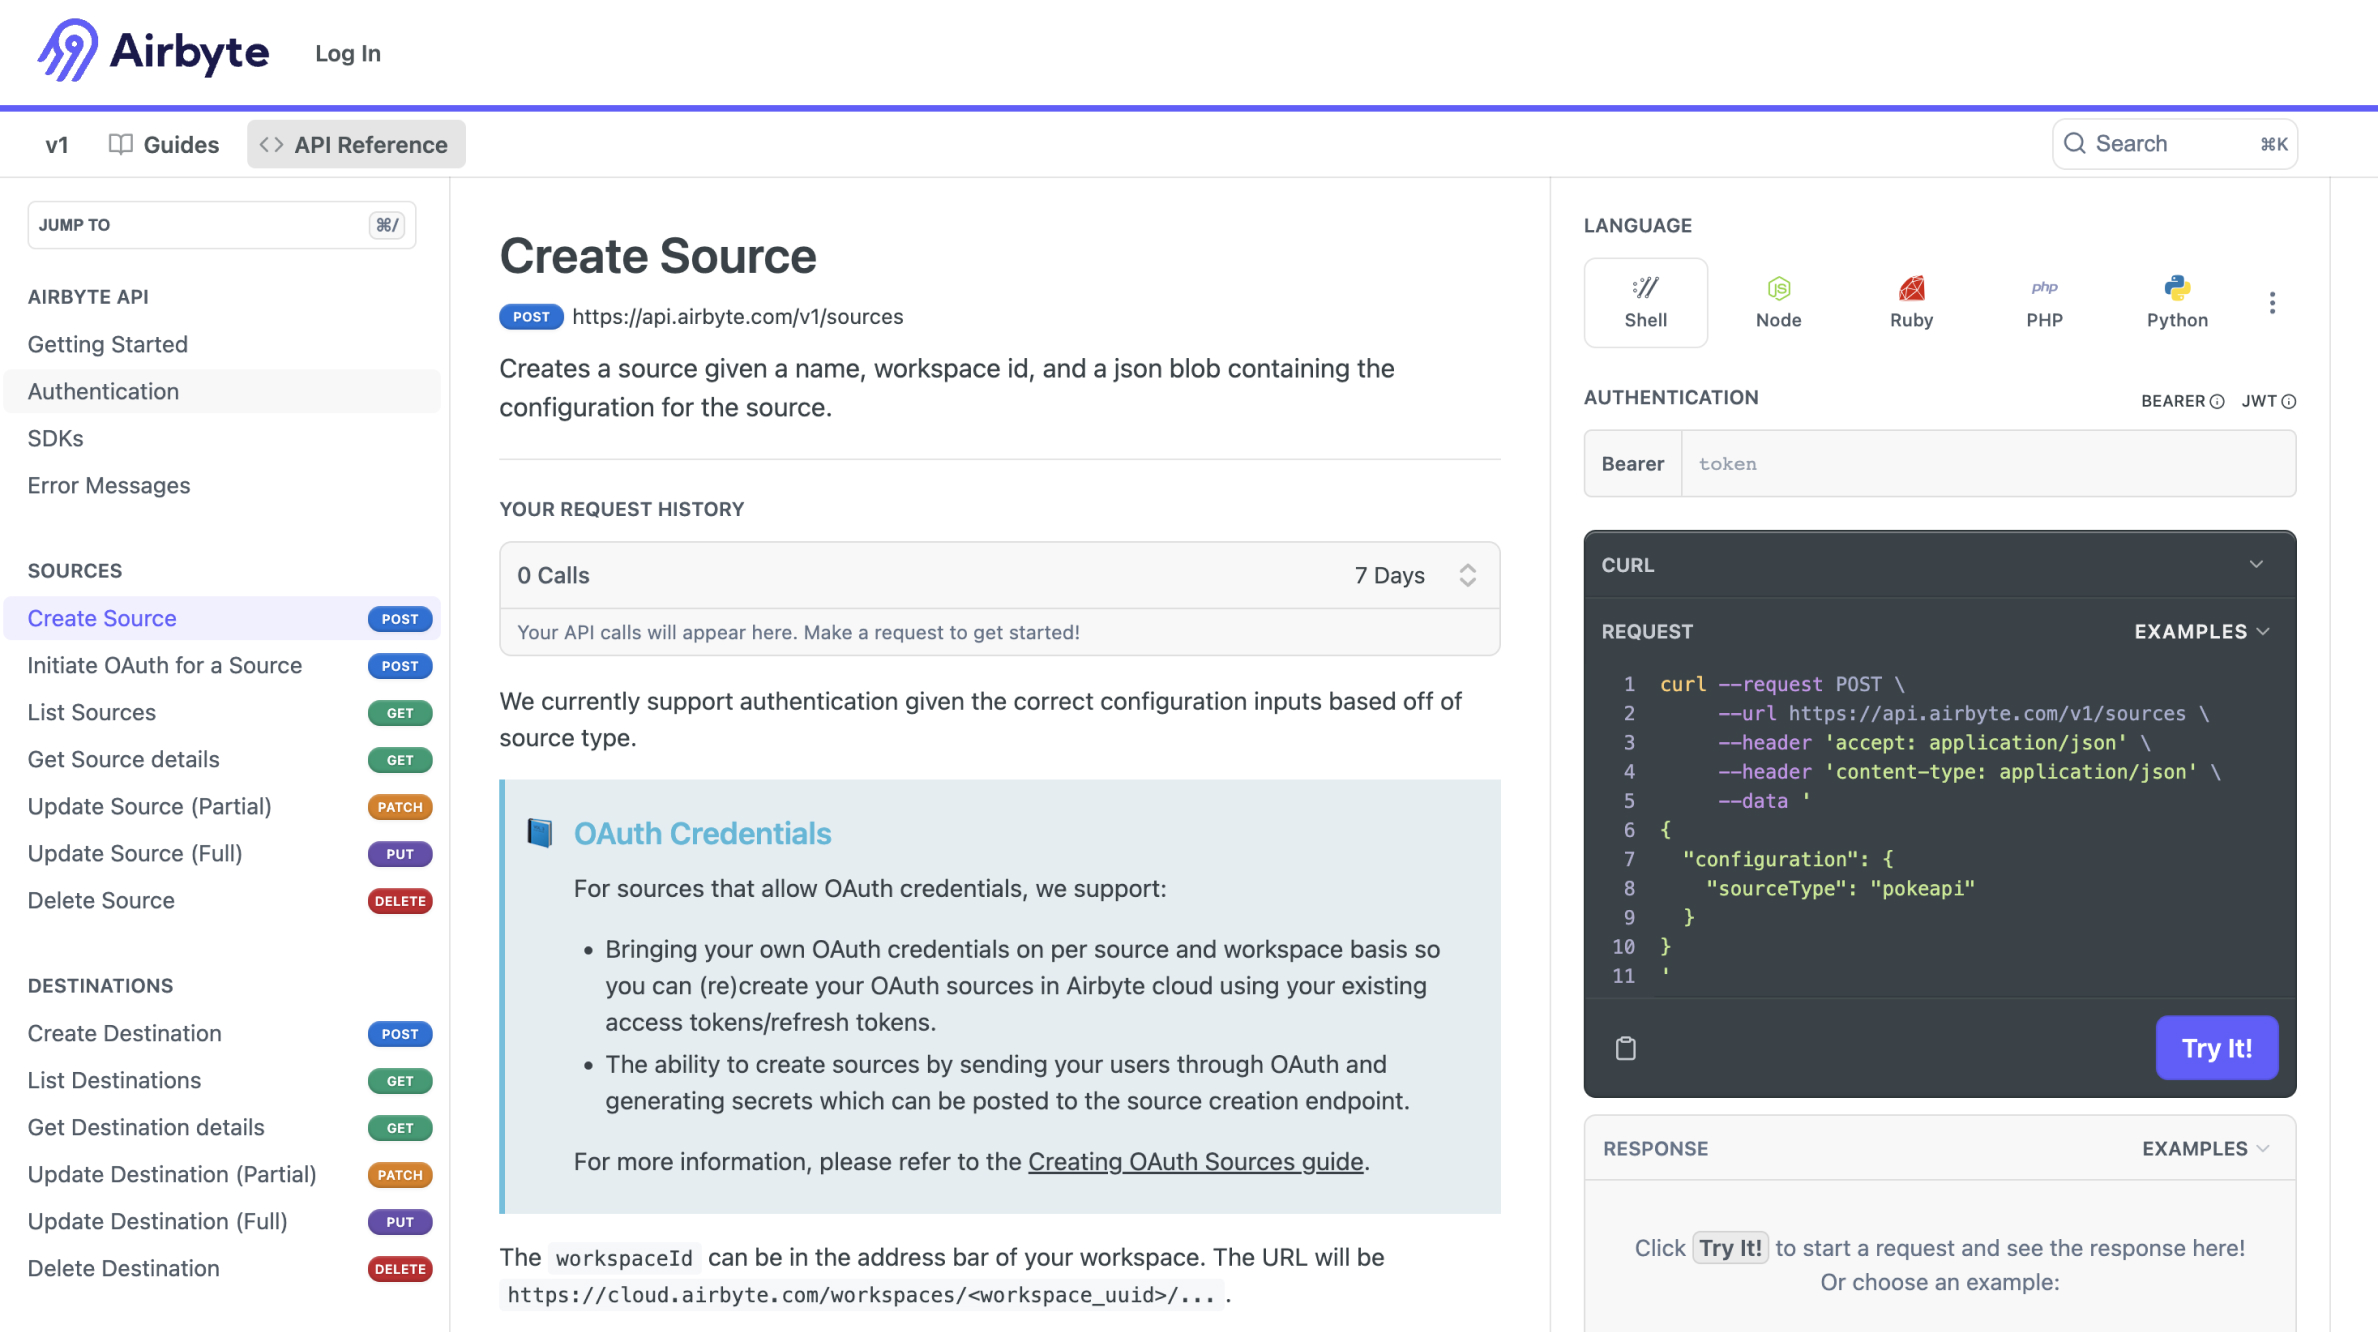
Task: Switch code examples to PHP
Action: coord(2045,301)
